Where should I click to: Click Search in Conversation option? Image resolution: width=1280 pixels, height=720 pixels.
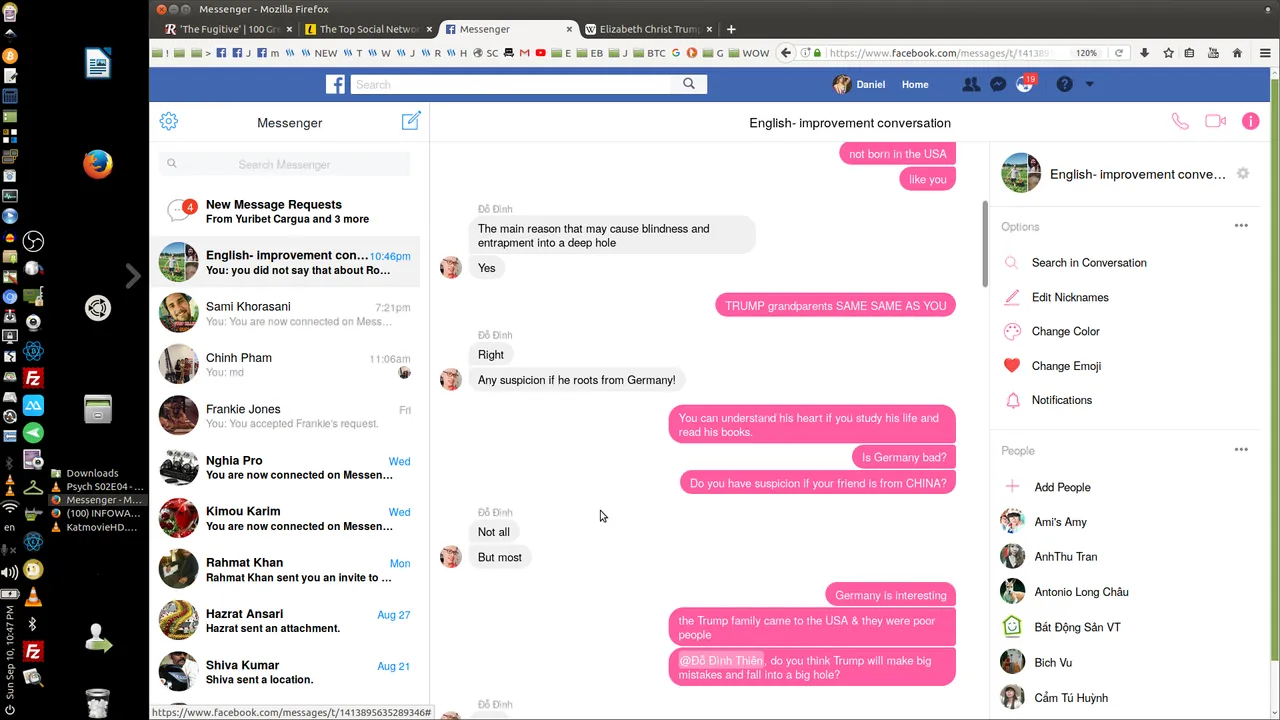pyautogui.click(x=1089, y=263)
